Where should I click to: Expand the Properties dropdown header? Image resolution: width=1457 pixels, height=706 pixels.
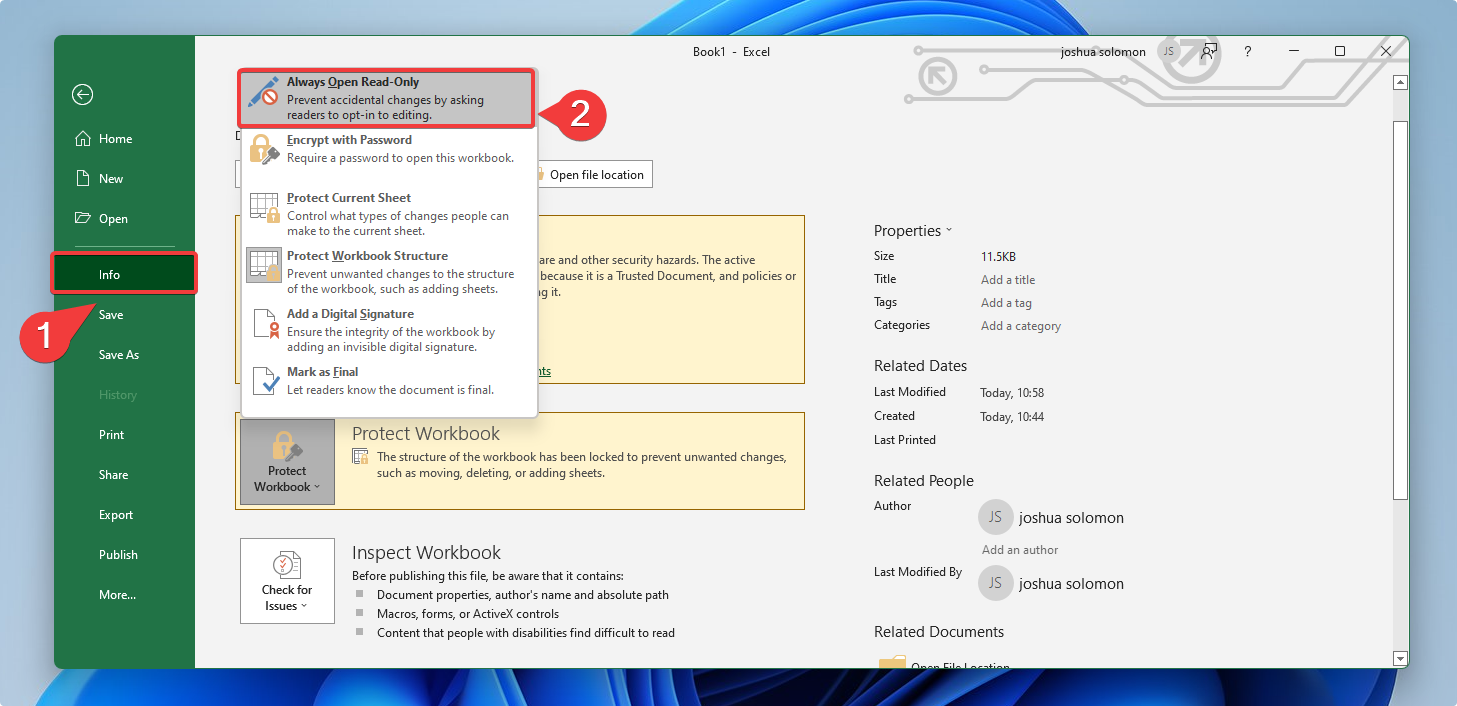912,231
